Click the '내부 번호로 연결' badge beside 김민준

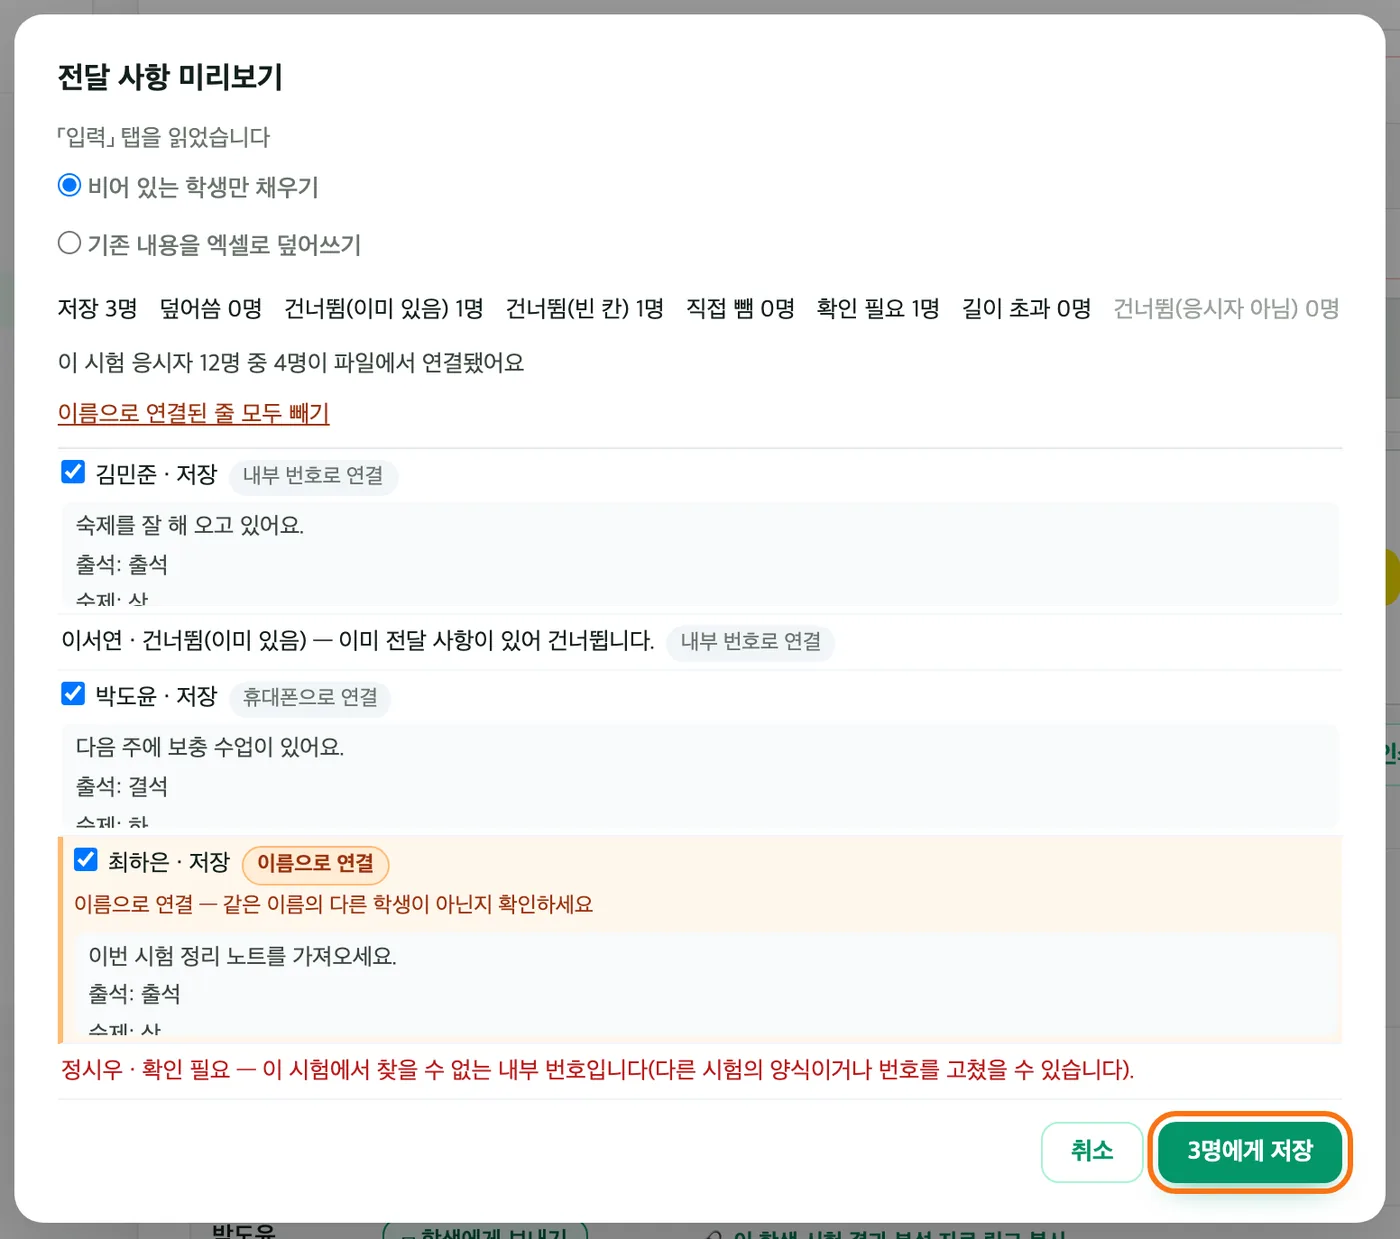click(x=313, y=476)
